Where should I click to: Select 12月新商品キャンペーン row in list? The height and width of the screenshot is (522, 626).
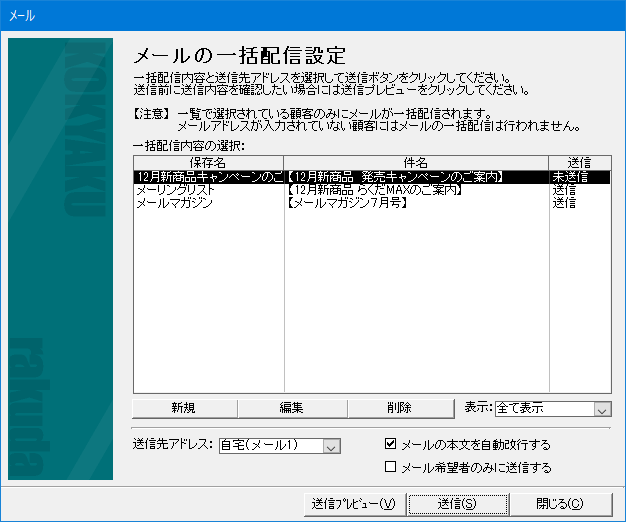tap(208, 177)
